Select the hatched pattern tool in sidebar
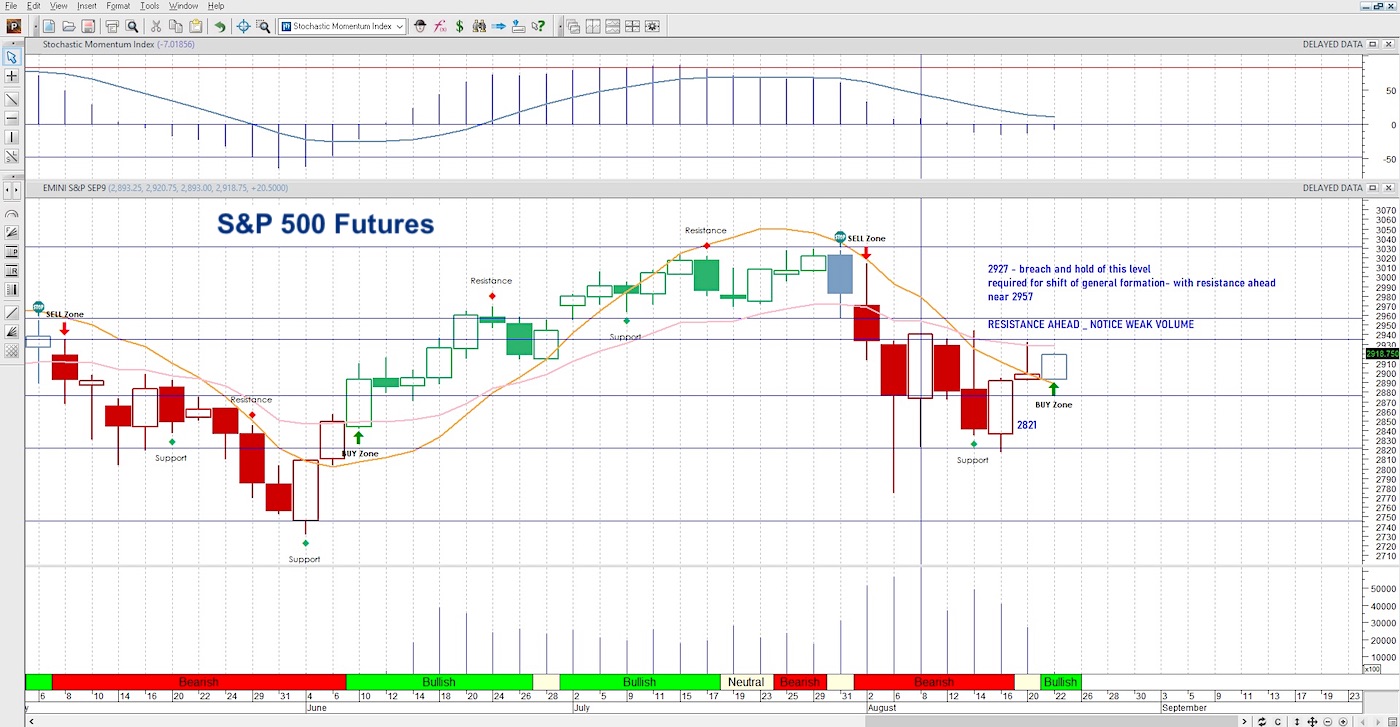Viewport: 1400px width, 727px height. pyautogui.click(x=12, y=351)
